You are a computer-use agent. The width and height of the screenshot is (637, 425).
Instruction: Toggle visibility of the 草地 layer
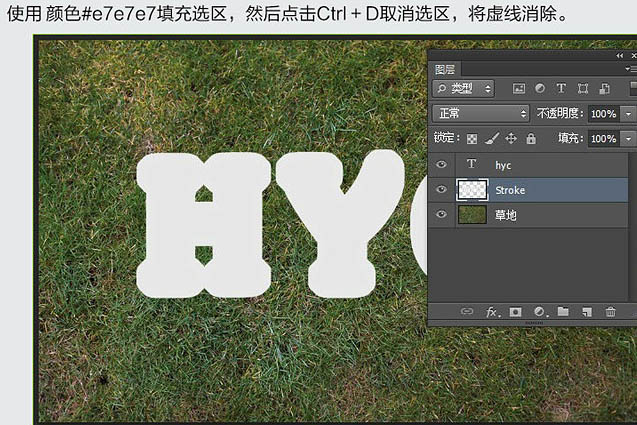click(441, 215)
